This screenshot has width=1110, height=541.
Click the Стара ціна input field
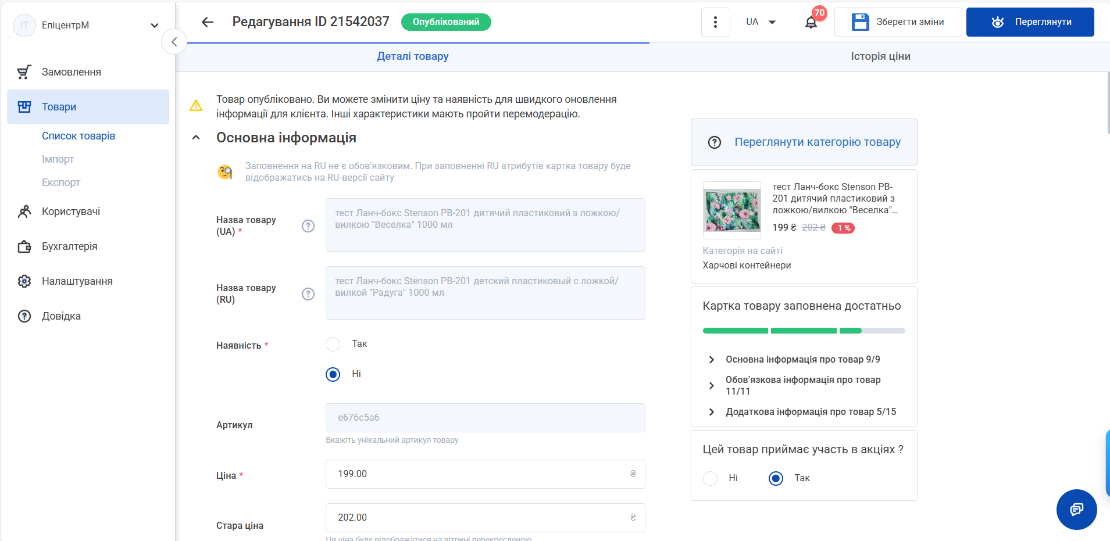click(x=485, y=517)
